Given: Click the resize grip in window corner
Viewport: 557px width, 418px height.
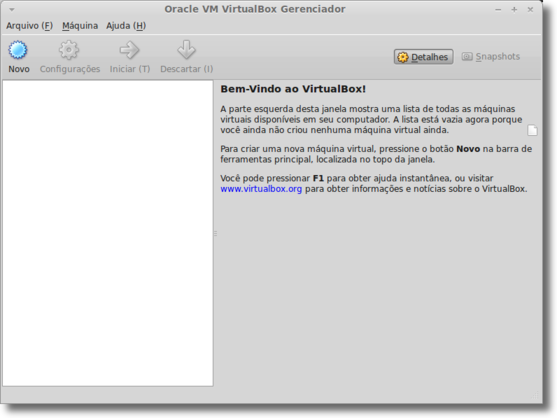Looking at the screenshot, I should pyautogui.click(x=536, y=395).
